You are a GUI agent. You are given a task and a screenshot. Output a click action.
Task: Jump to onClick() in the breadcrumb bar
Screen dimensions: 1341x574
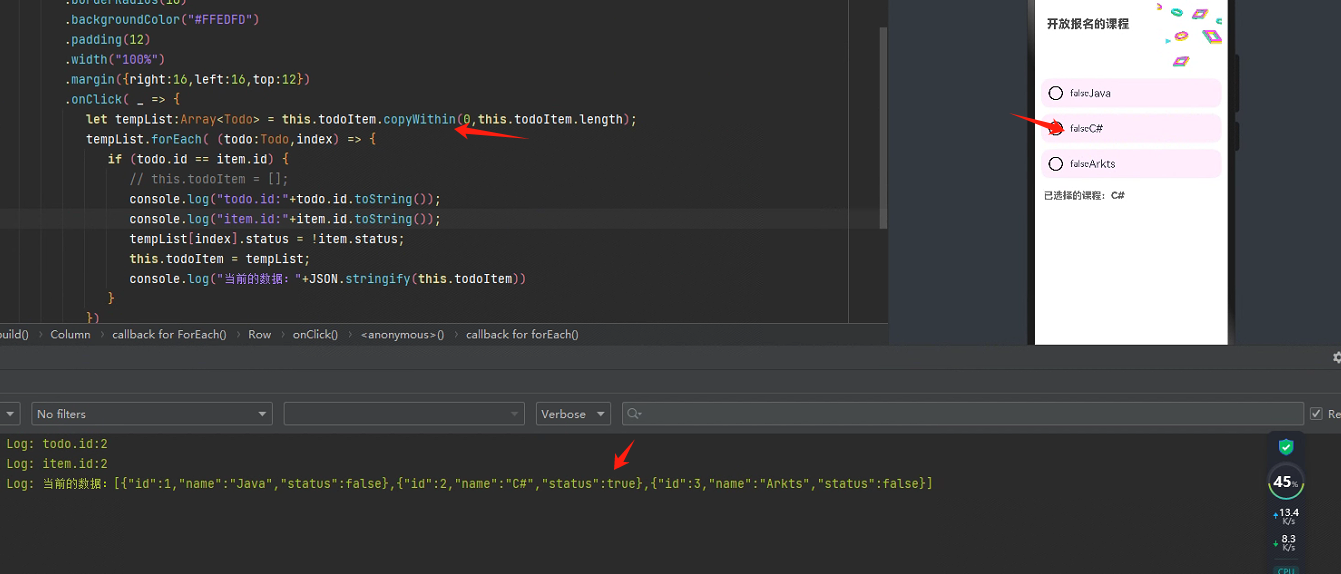tap(315, 335)
